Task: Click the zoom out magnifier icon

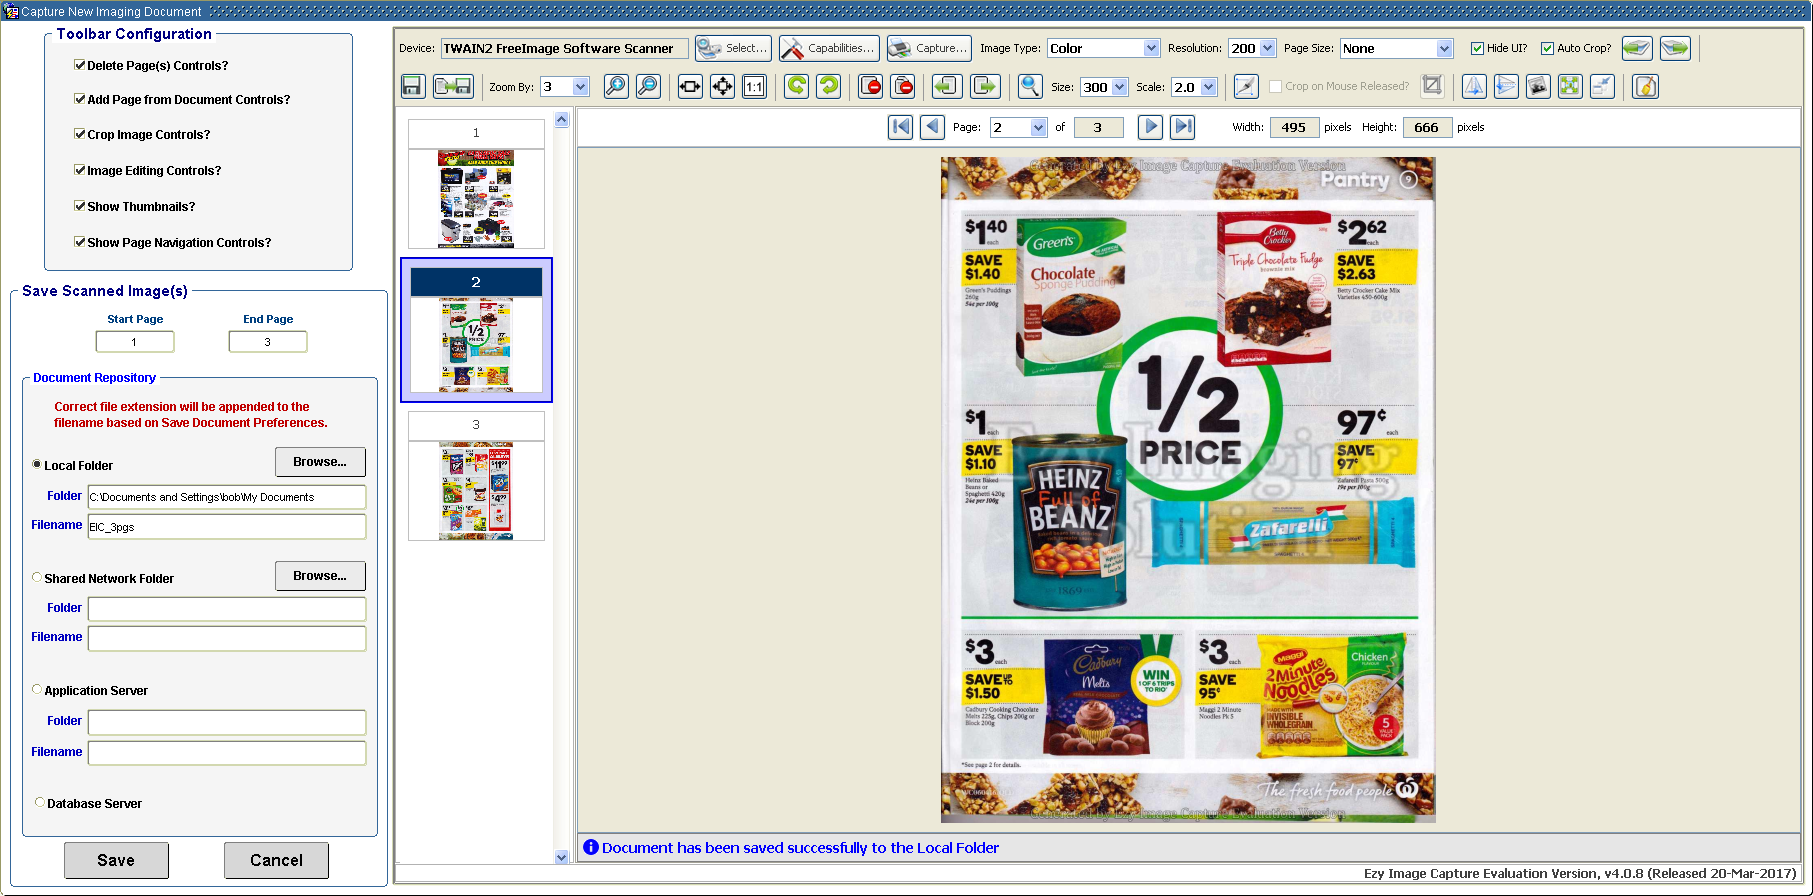Action: pos(648,87)
